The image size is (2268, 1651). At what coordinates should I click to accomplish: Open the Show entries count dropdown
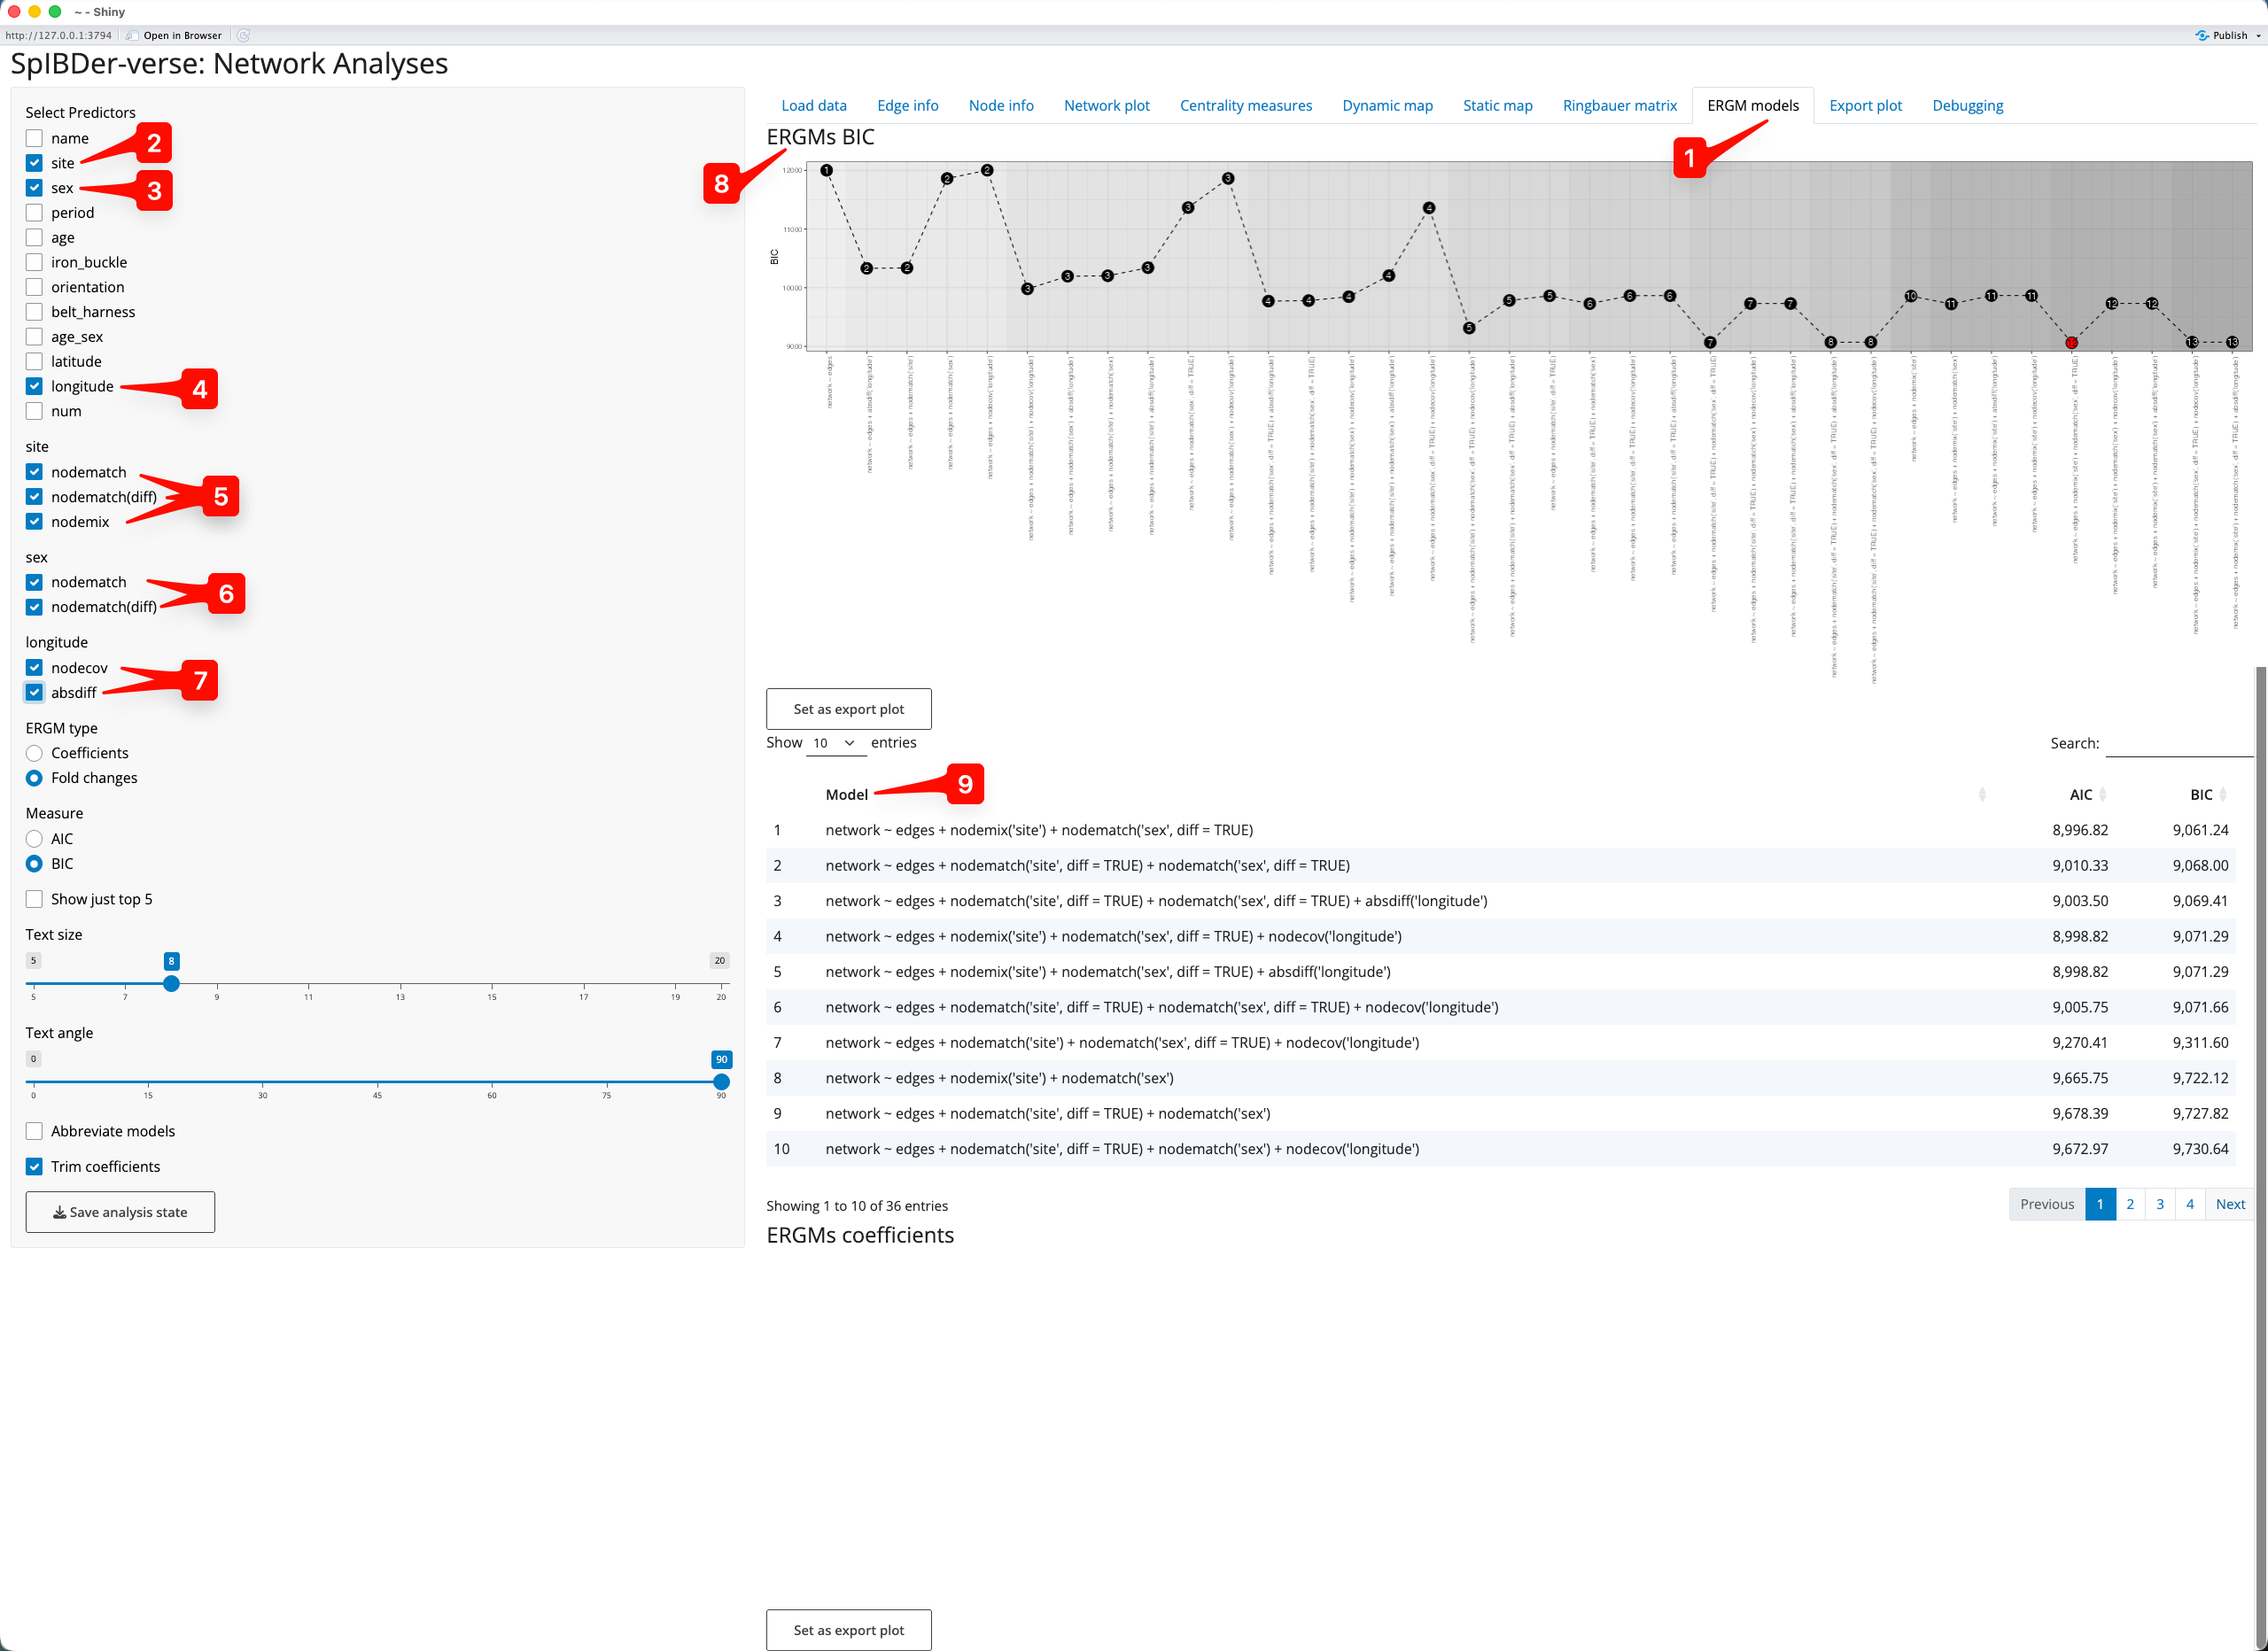pos(835,743)
